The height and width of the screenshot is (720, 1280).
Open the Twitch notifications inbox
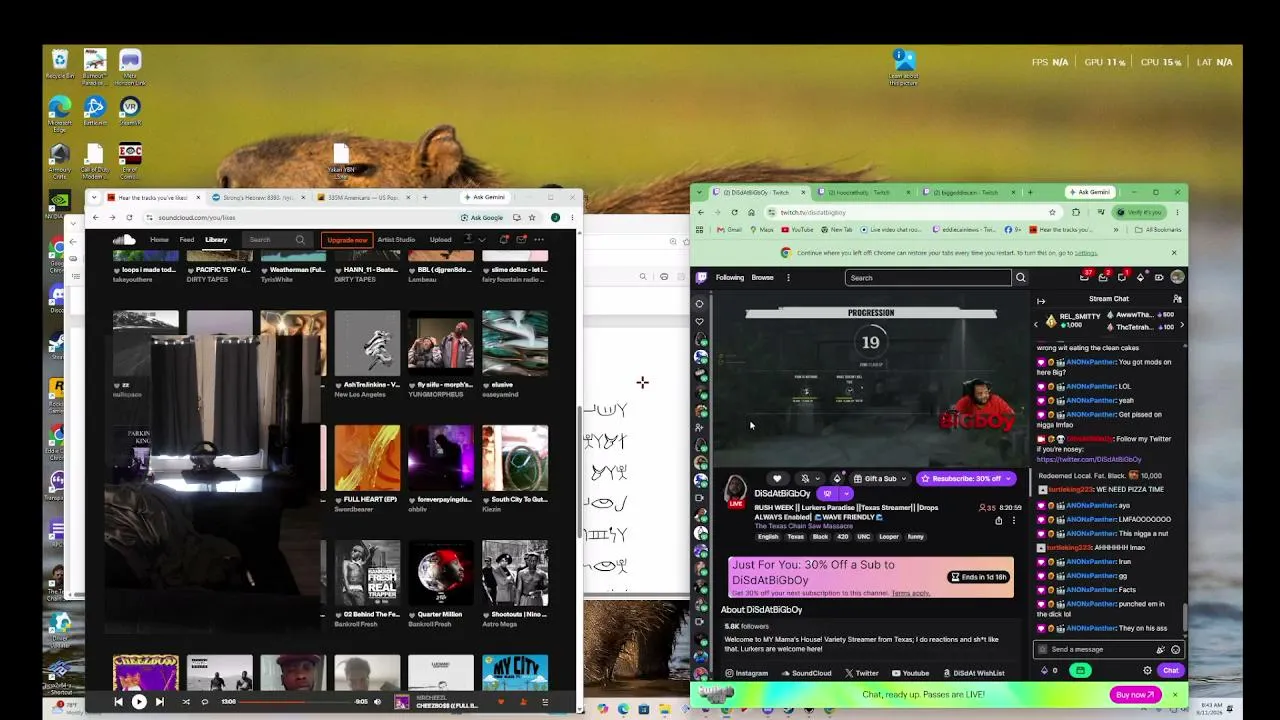tap(1104, 278)
